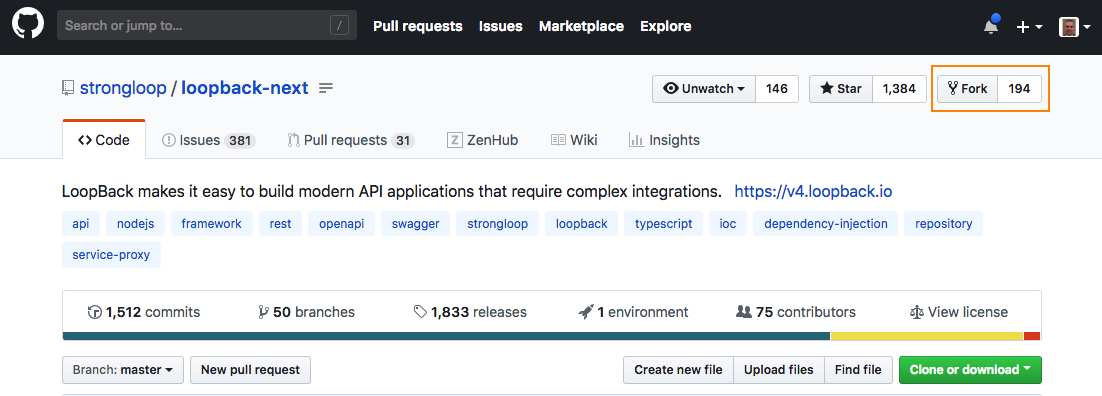View the 146 watchers count
This screenshot has width=1102, height=396.
[777, 89]
